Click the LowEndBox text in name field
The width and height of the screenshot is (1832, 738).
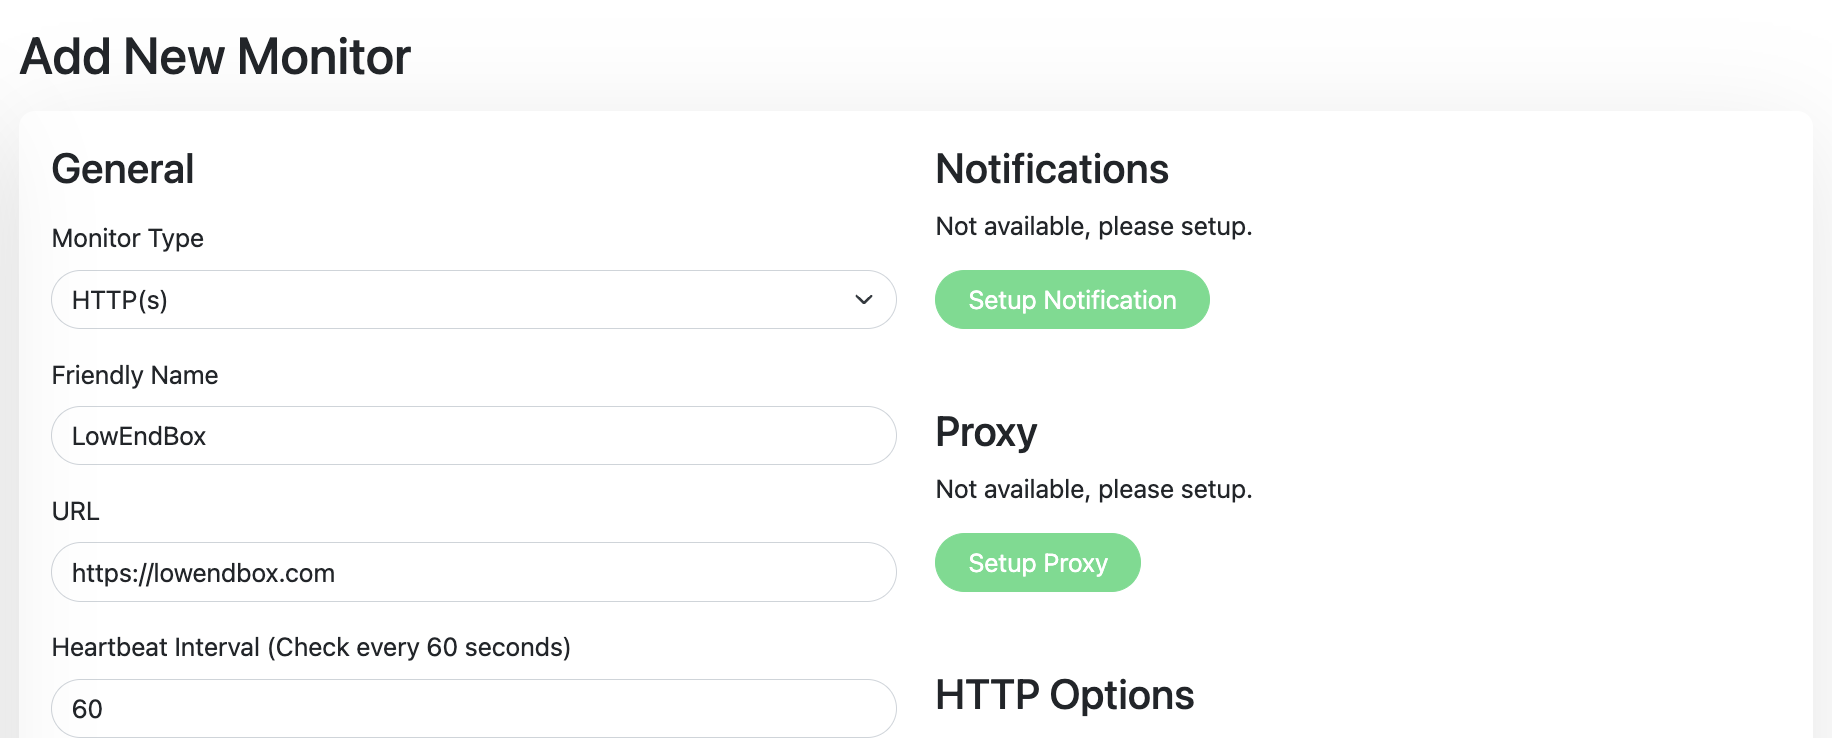[139, 436]
